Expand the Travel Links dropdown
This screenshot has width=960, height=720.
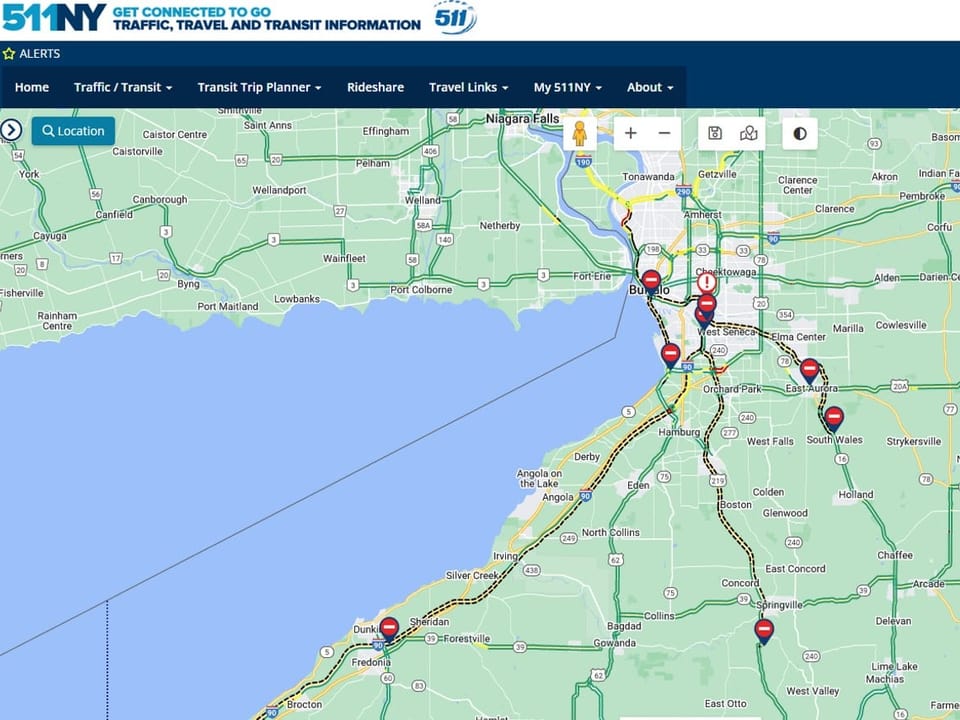[x=468, y=87]
